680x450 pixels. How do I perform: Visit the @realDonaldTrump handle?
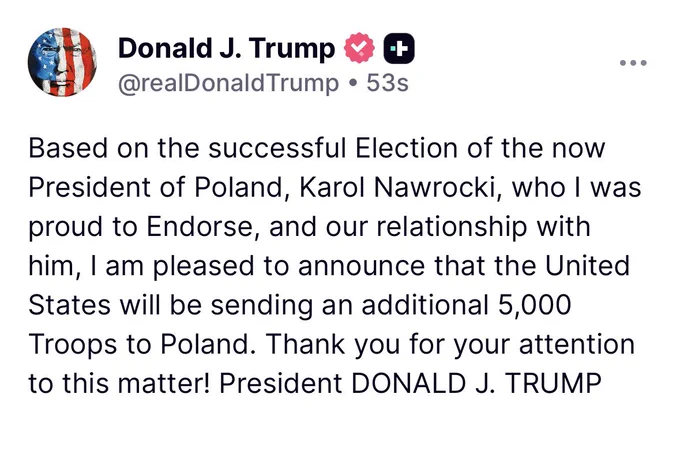click(229, 83)
